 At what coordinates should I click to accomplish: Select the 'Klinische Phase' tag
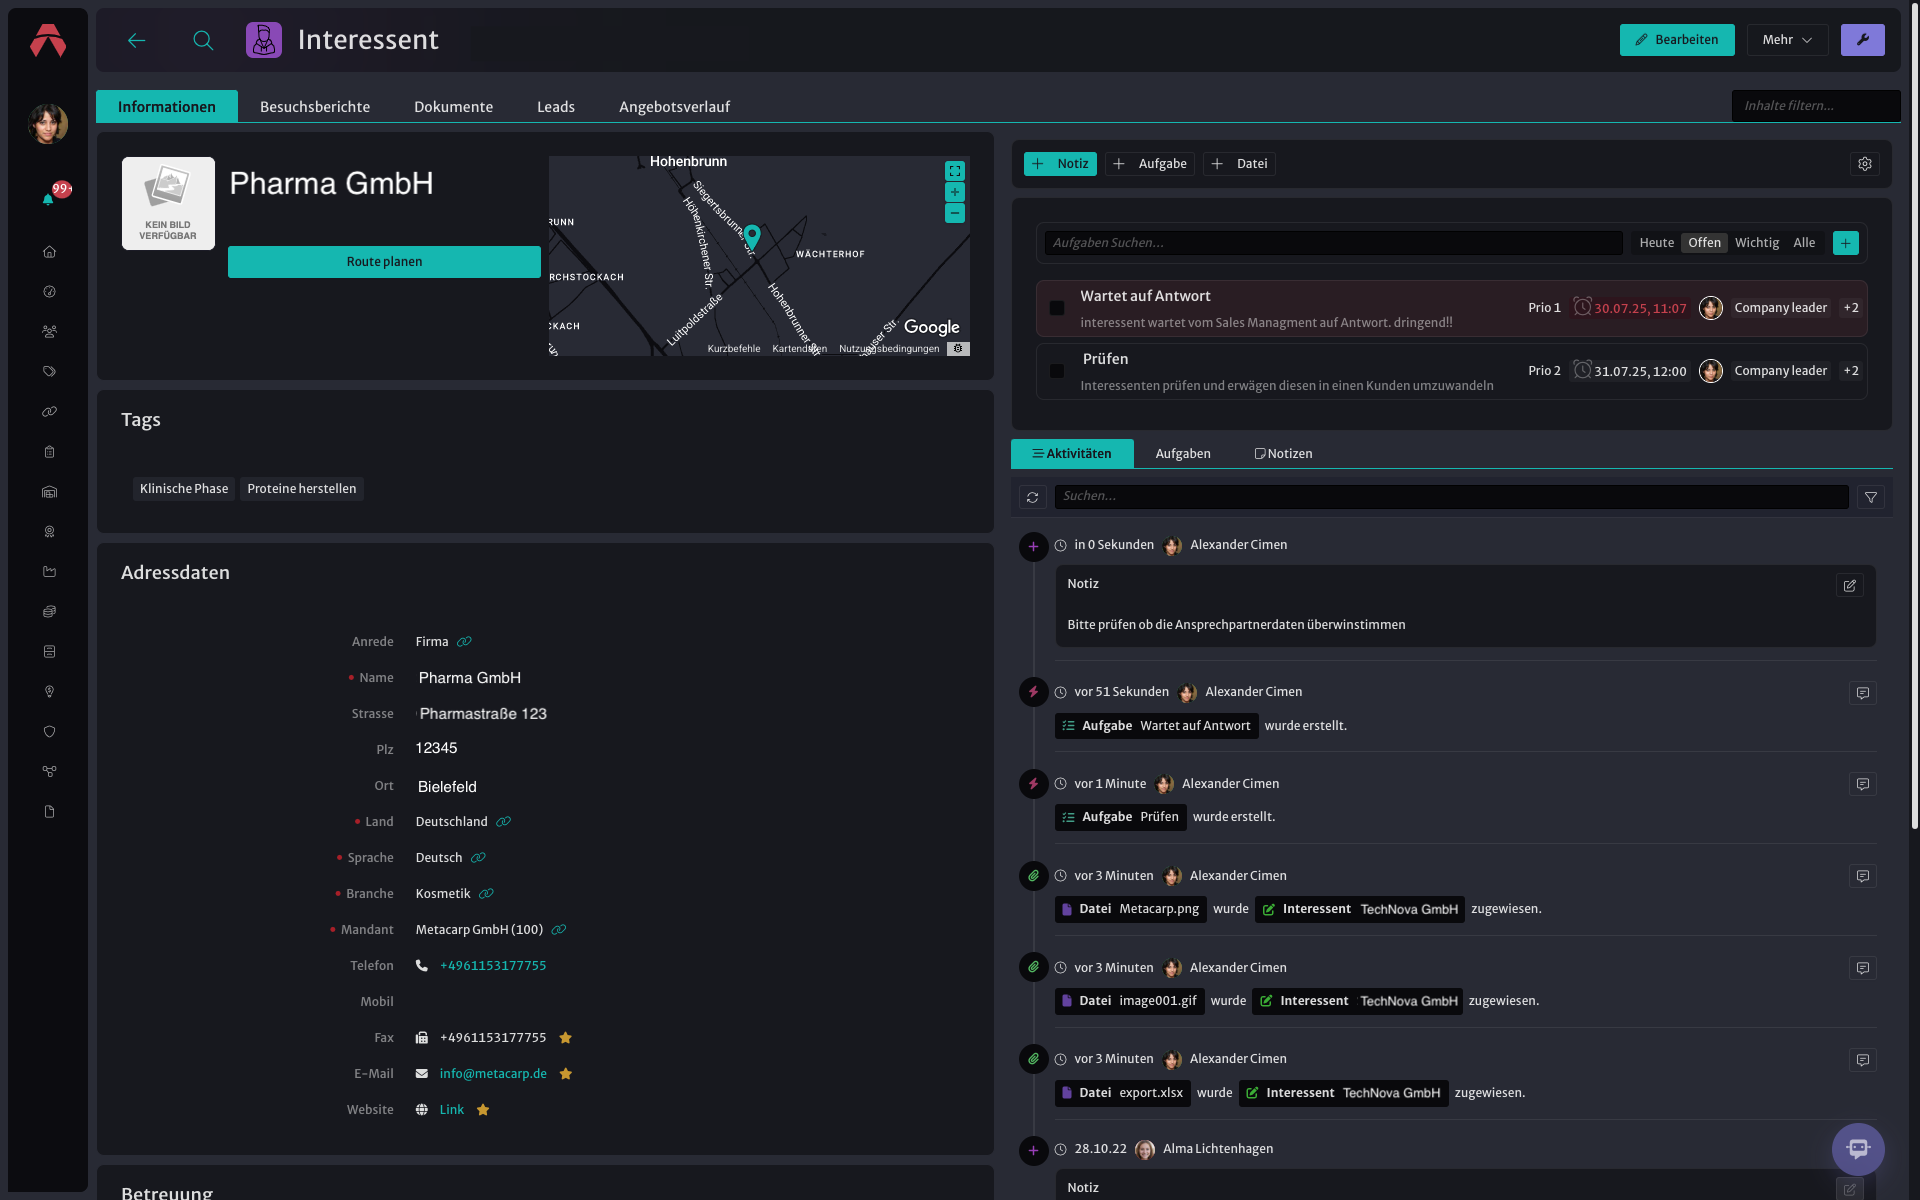click(184, 489)
